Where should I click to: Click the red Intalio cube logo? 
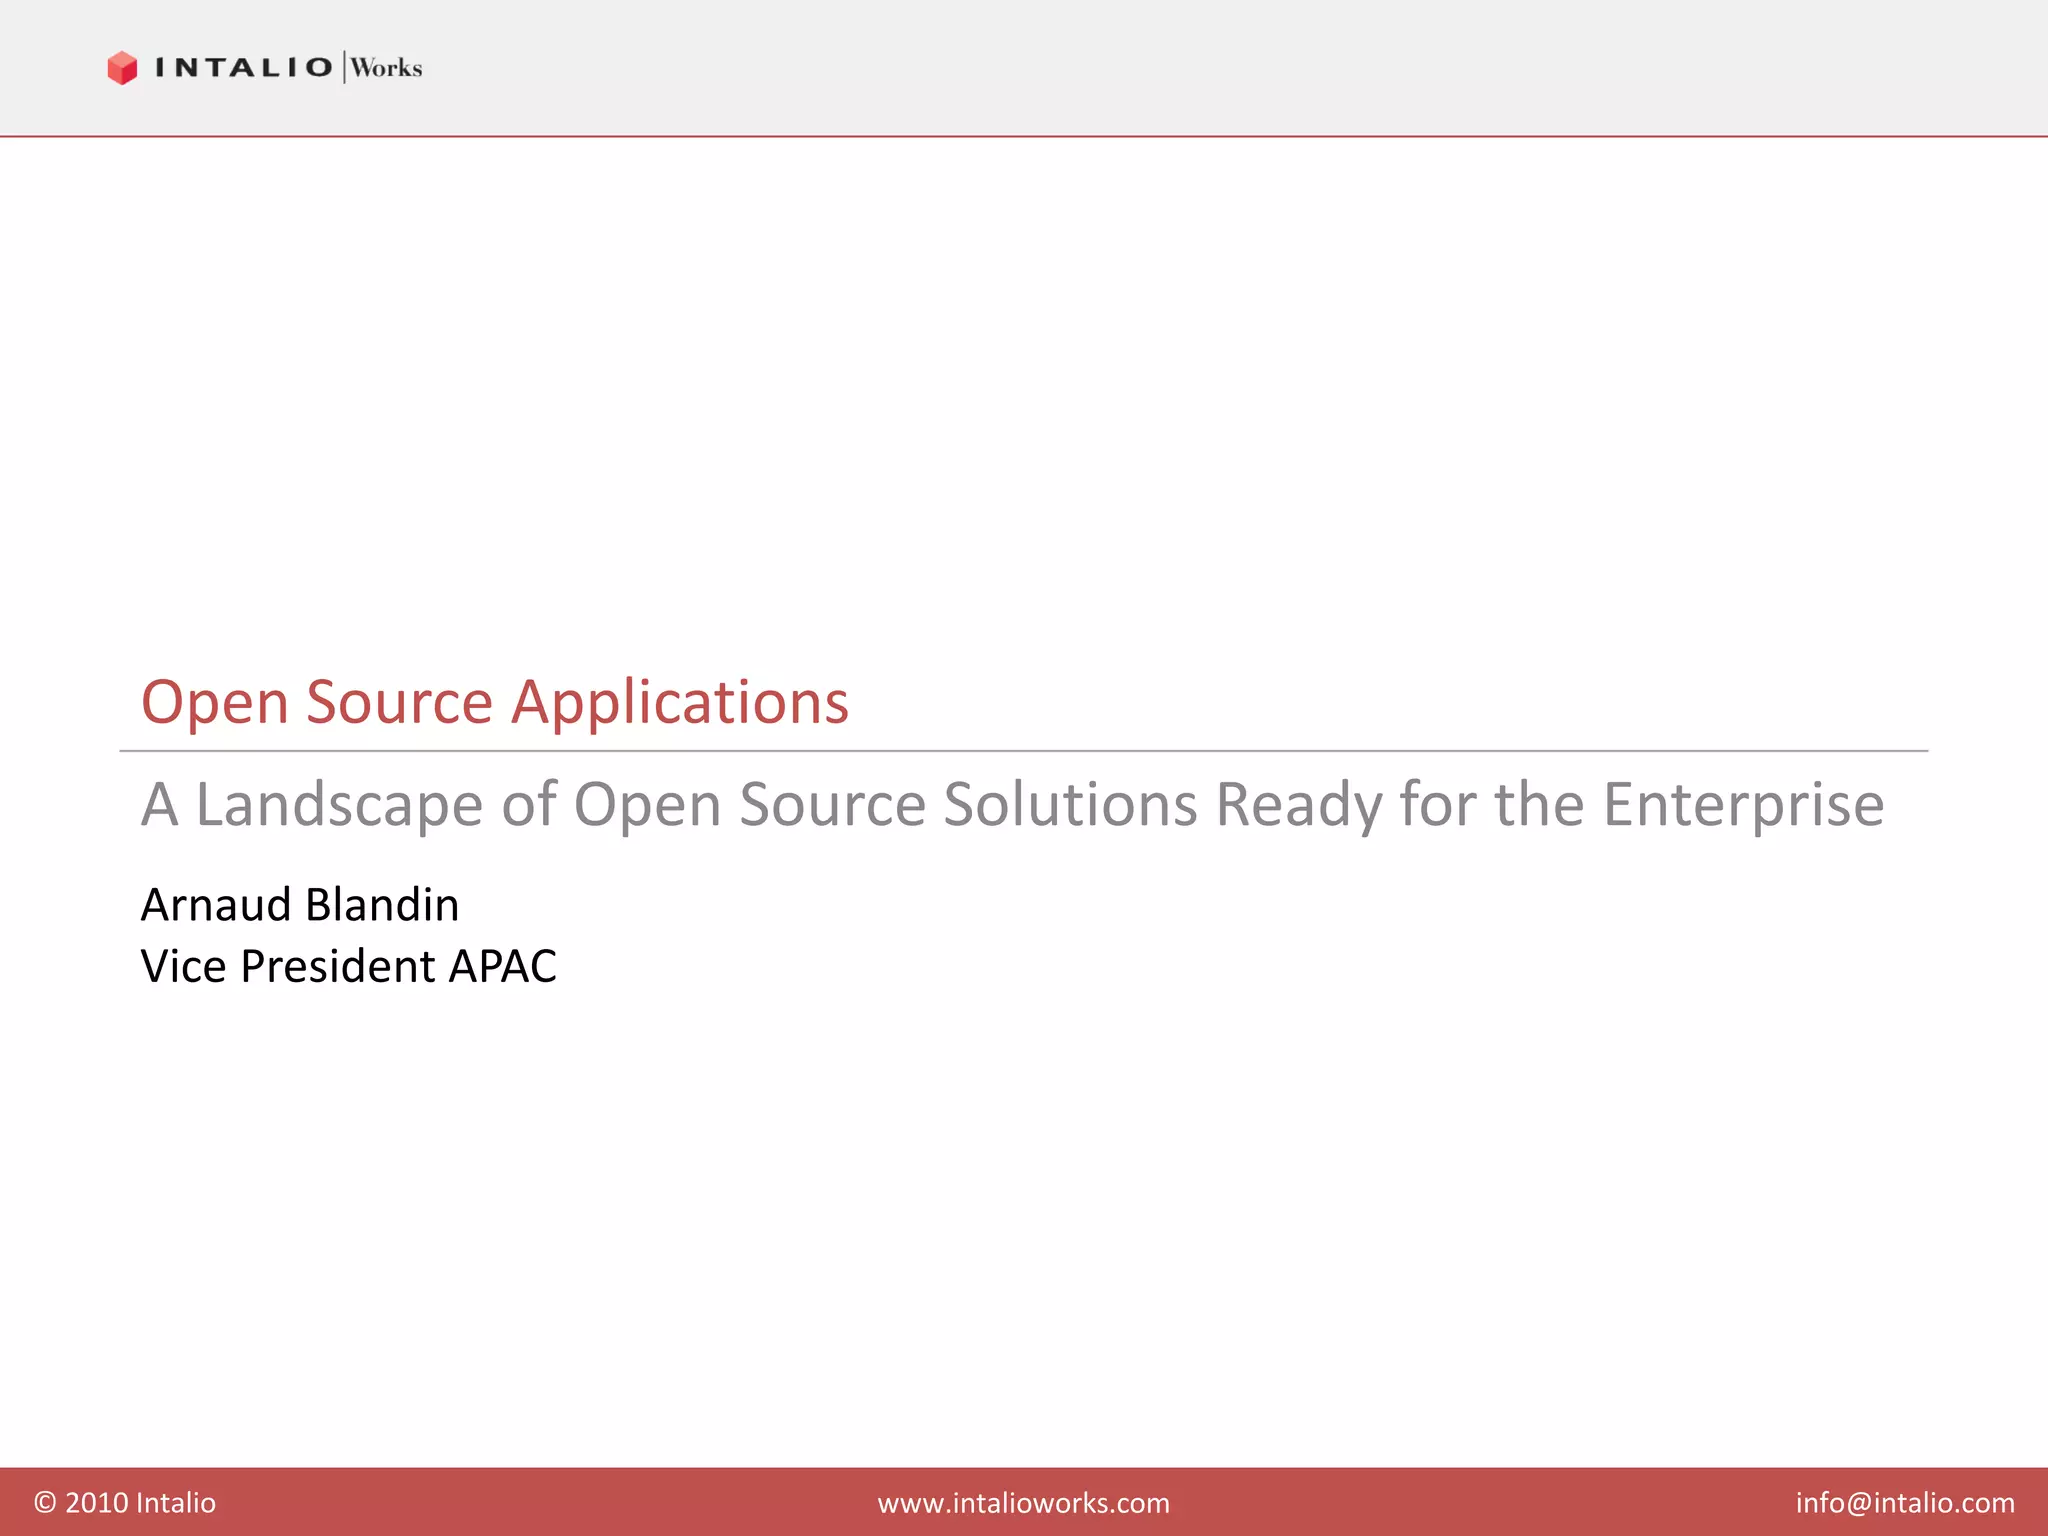click(122, 68)
